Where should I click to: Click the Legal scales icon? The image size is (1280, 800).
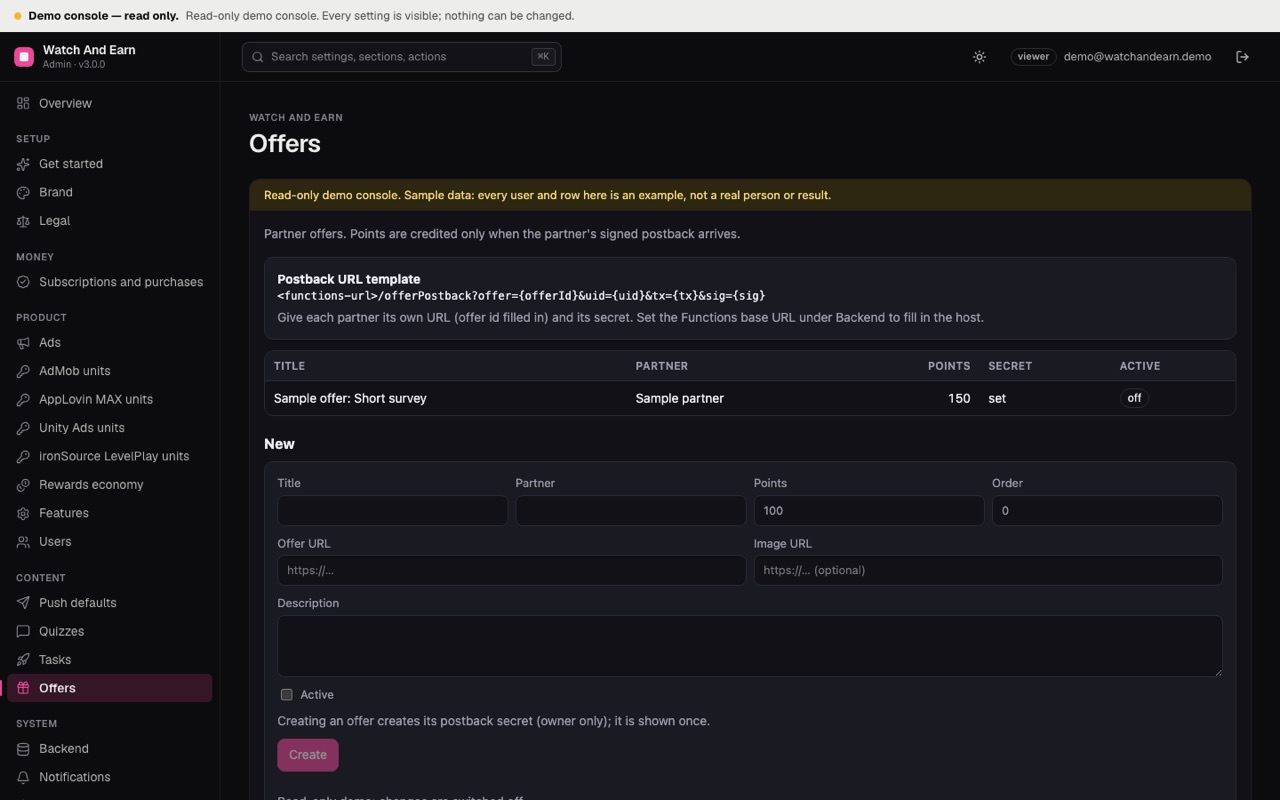23,221
